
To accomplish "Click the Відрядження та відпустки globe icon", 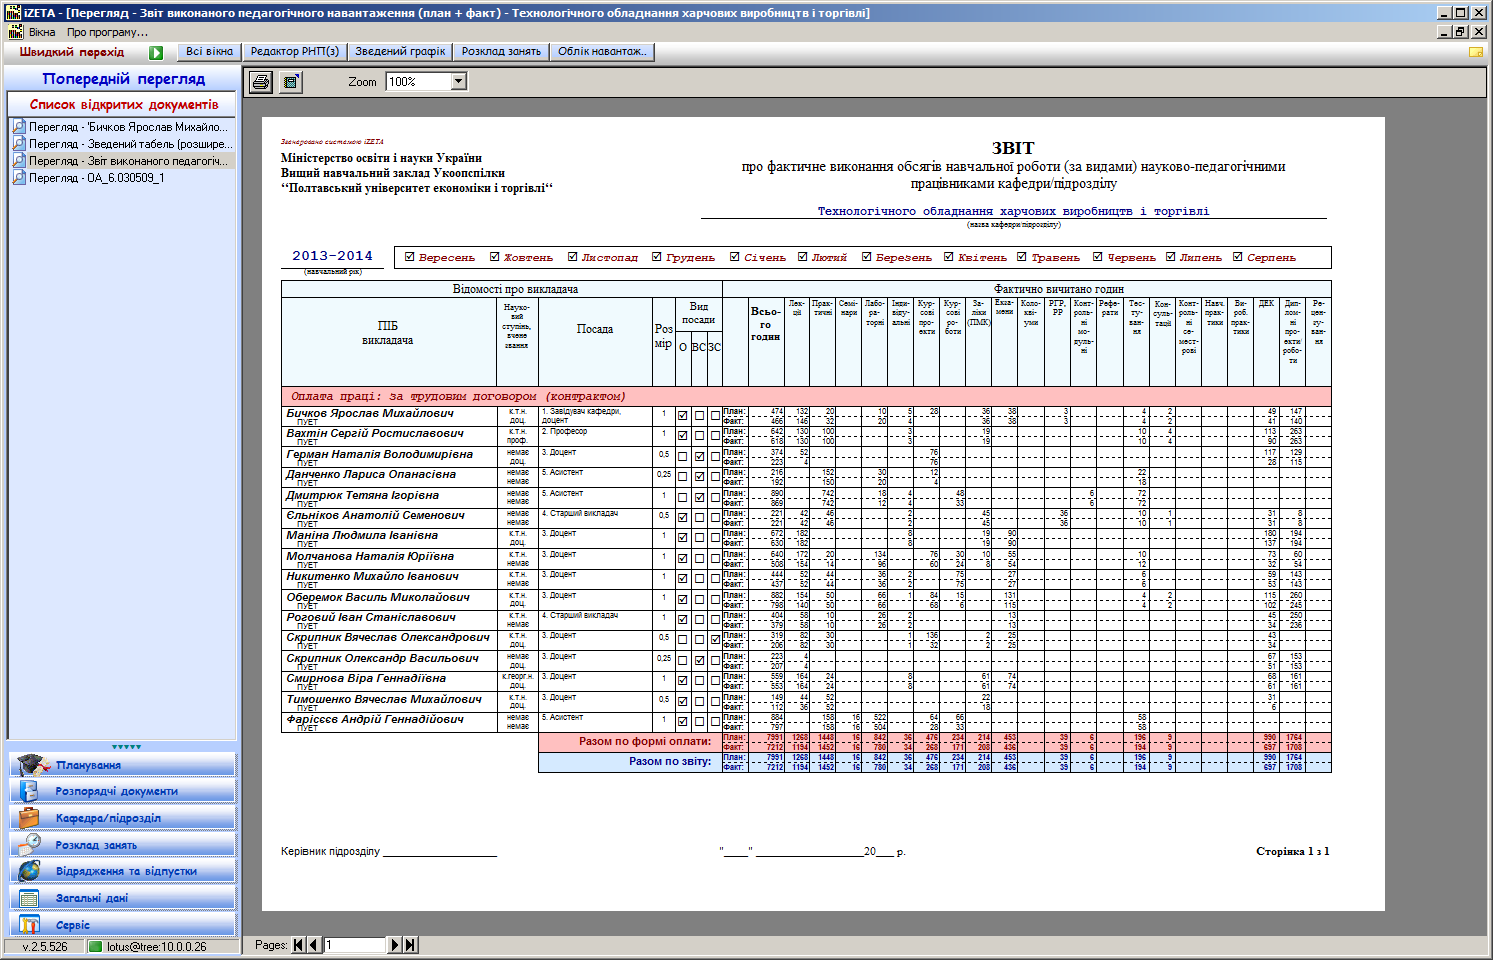I will click(29, 871).
